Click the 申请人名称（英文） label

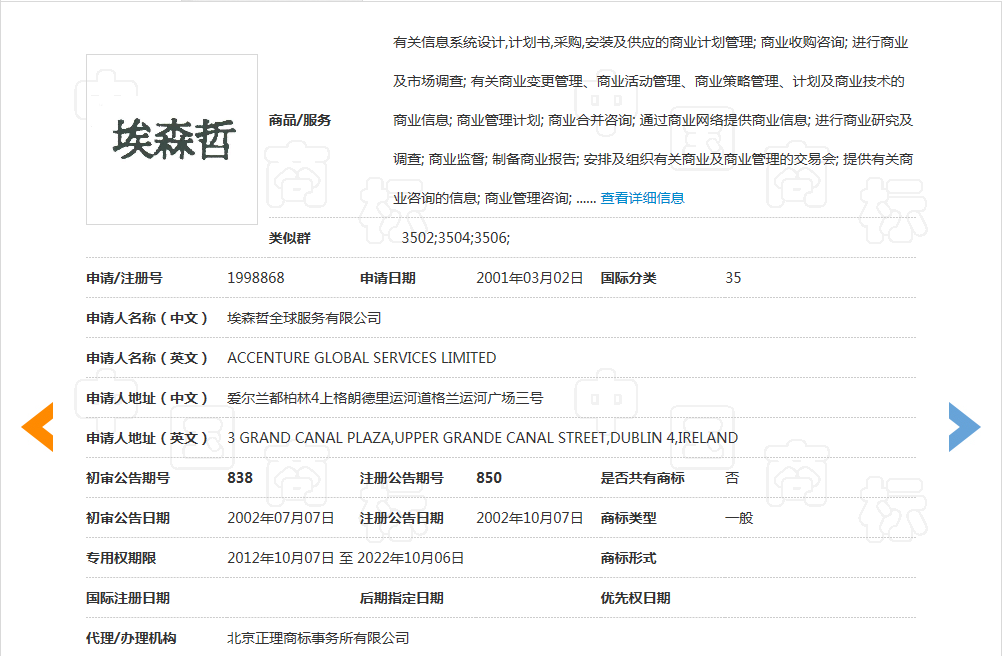(x=147, y=358)
